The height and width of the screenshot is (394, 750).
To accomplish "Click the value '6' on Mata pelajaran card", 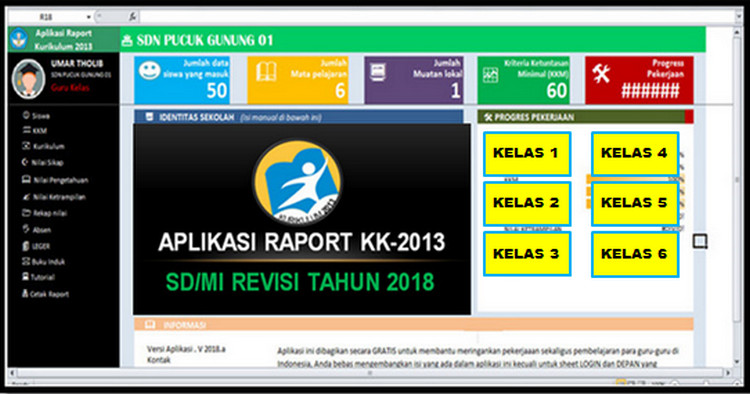I will 340,90.
